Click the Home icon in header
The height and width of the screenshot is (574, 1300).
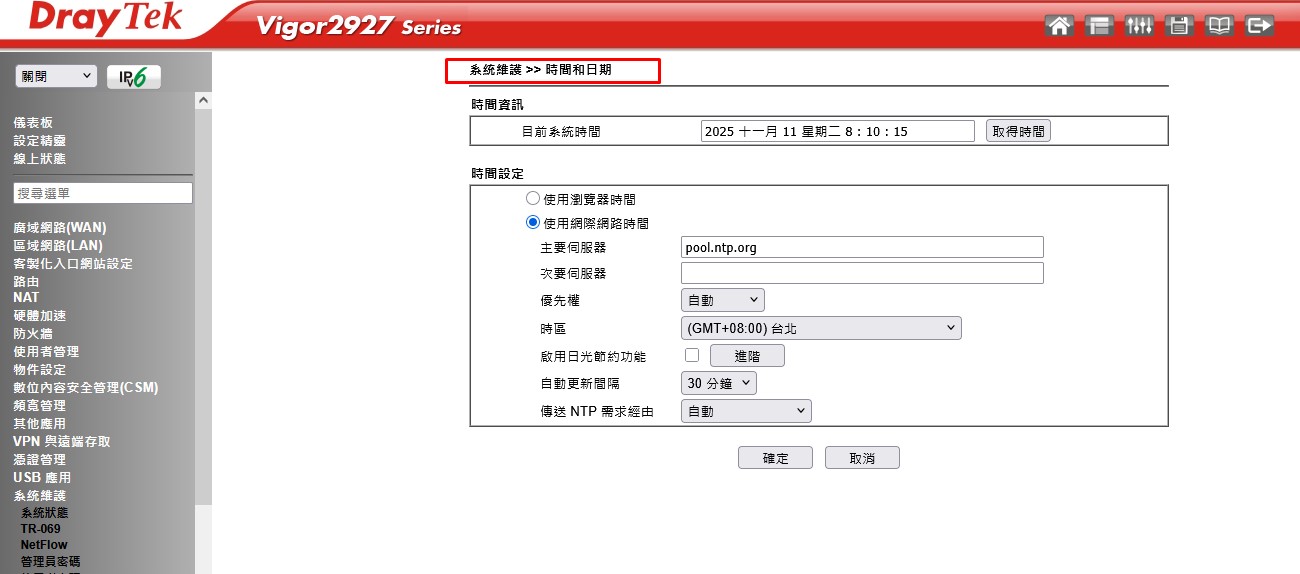point(1059,26)
